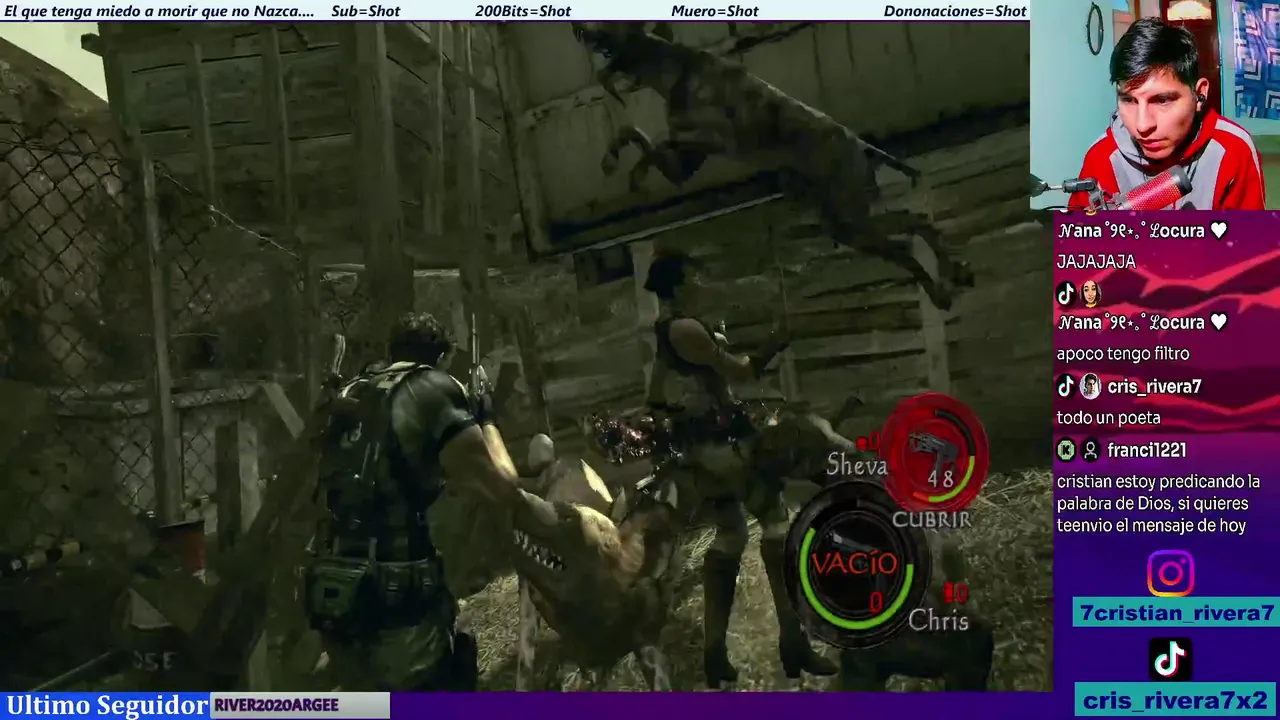Image resolution: width=1280 pixels, height=720 pixels.
Task: Click the cris_rivera7x2 TikTok handle
Action: pos(1176,700)
